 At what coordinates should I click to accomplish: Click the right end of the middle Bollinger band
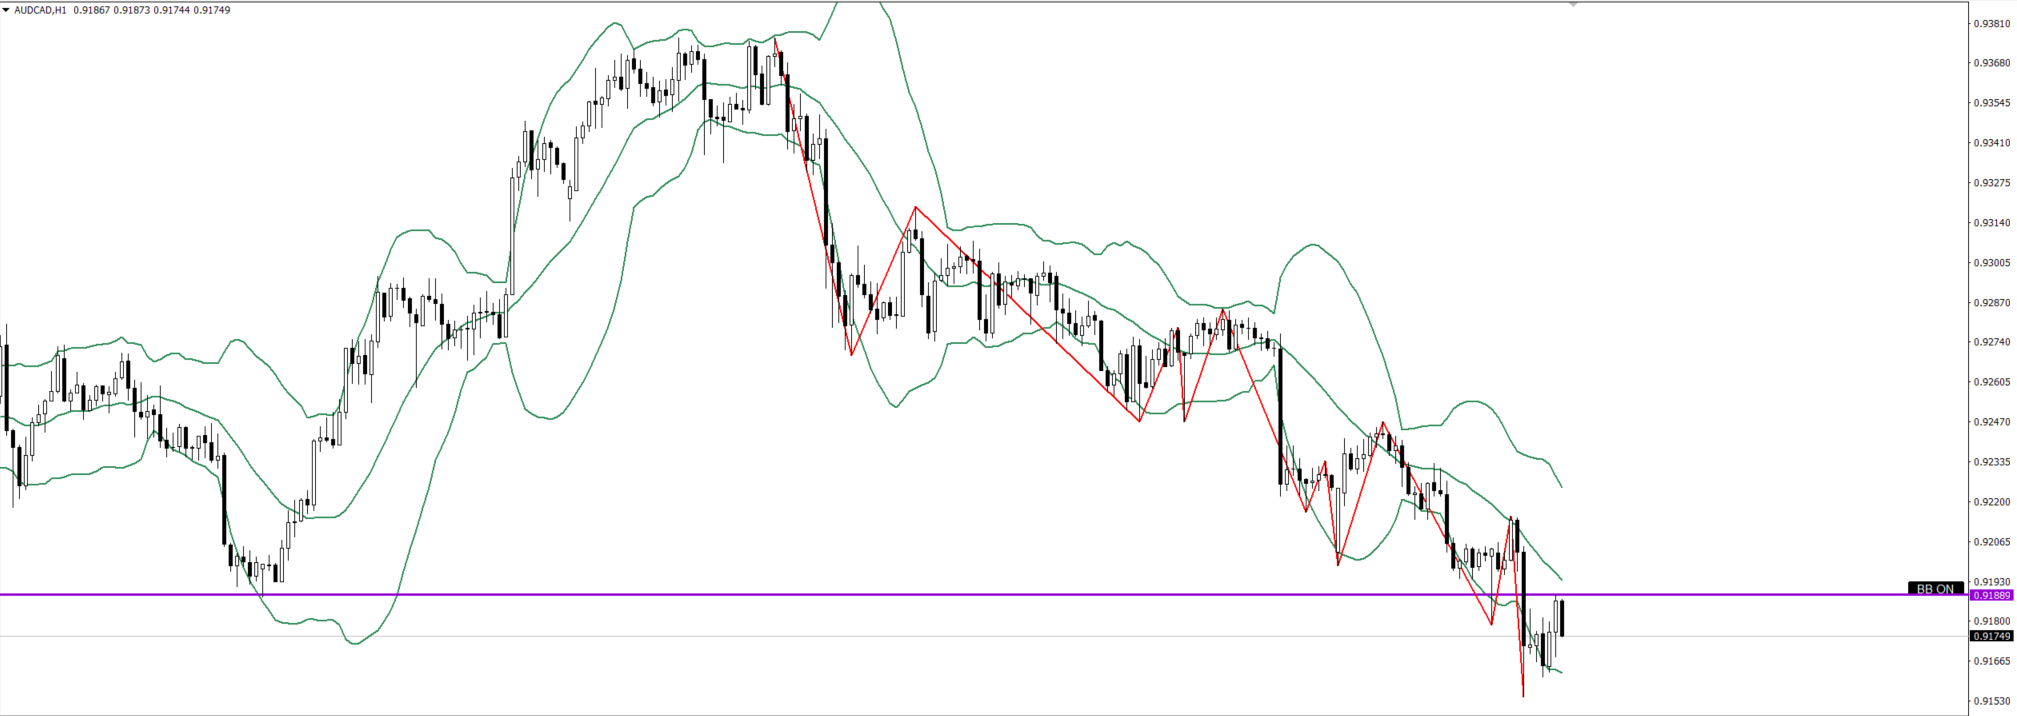coord(1561,579)
